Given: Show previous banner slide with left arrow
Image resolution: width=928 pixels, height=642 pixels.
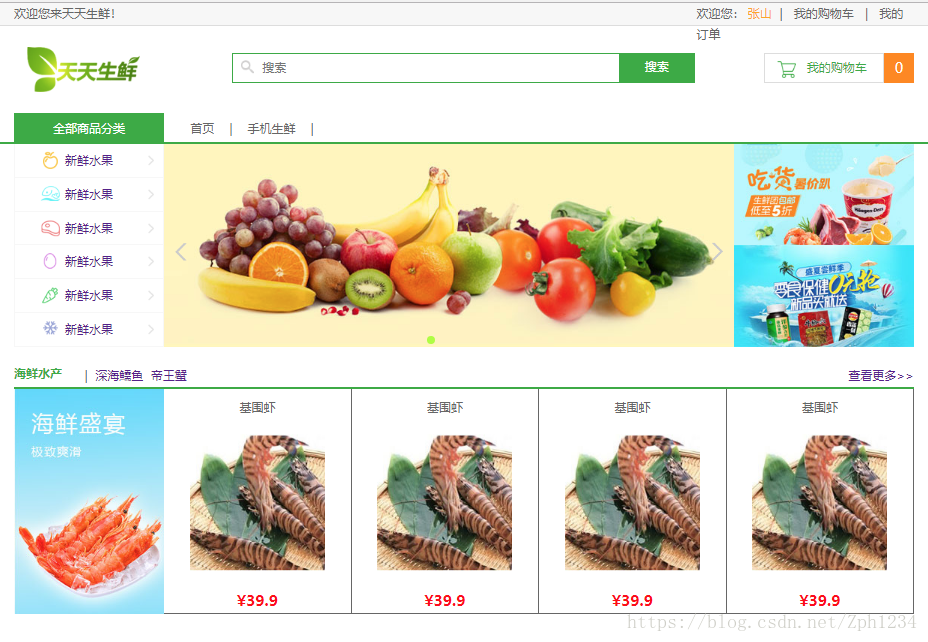Looking at the screenshot, I should [181, 251].
